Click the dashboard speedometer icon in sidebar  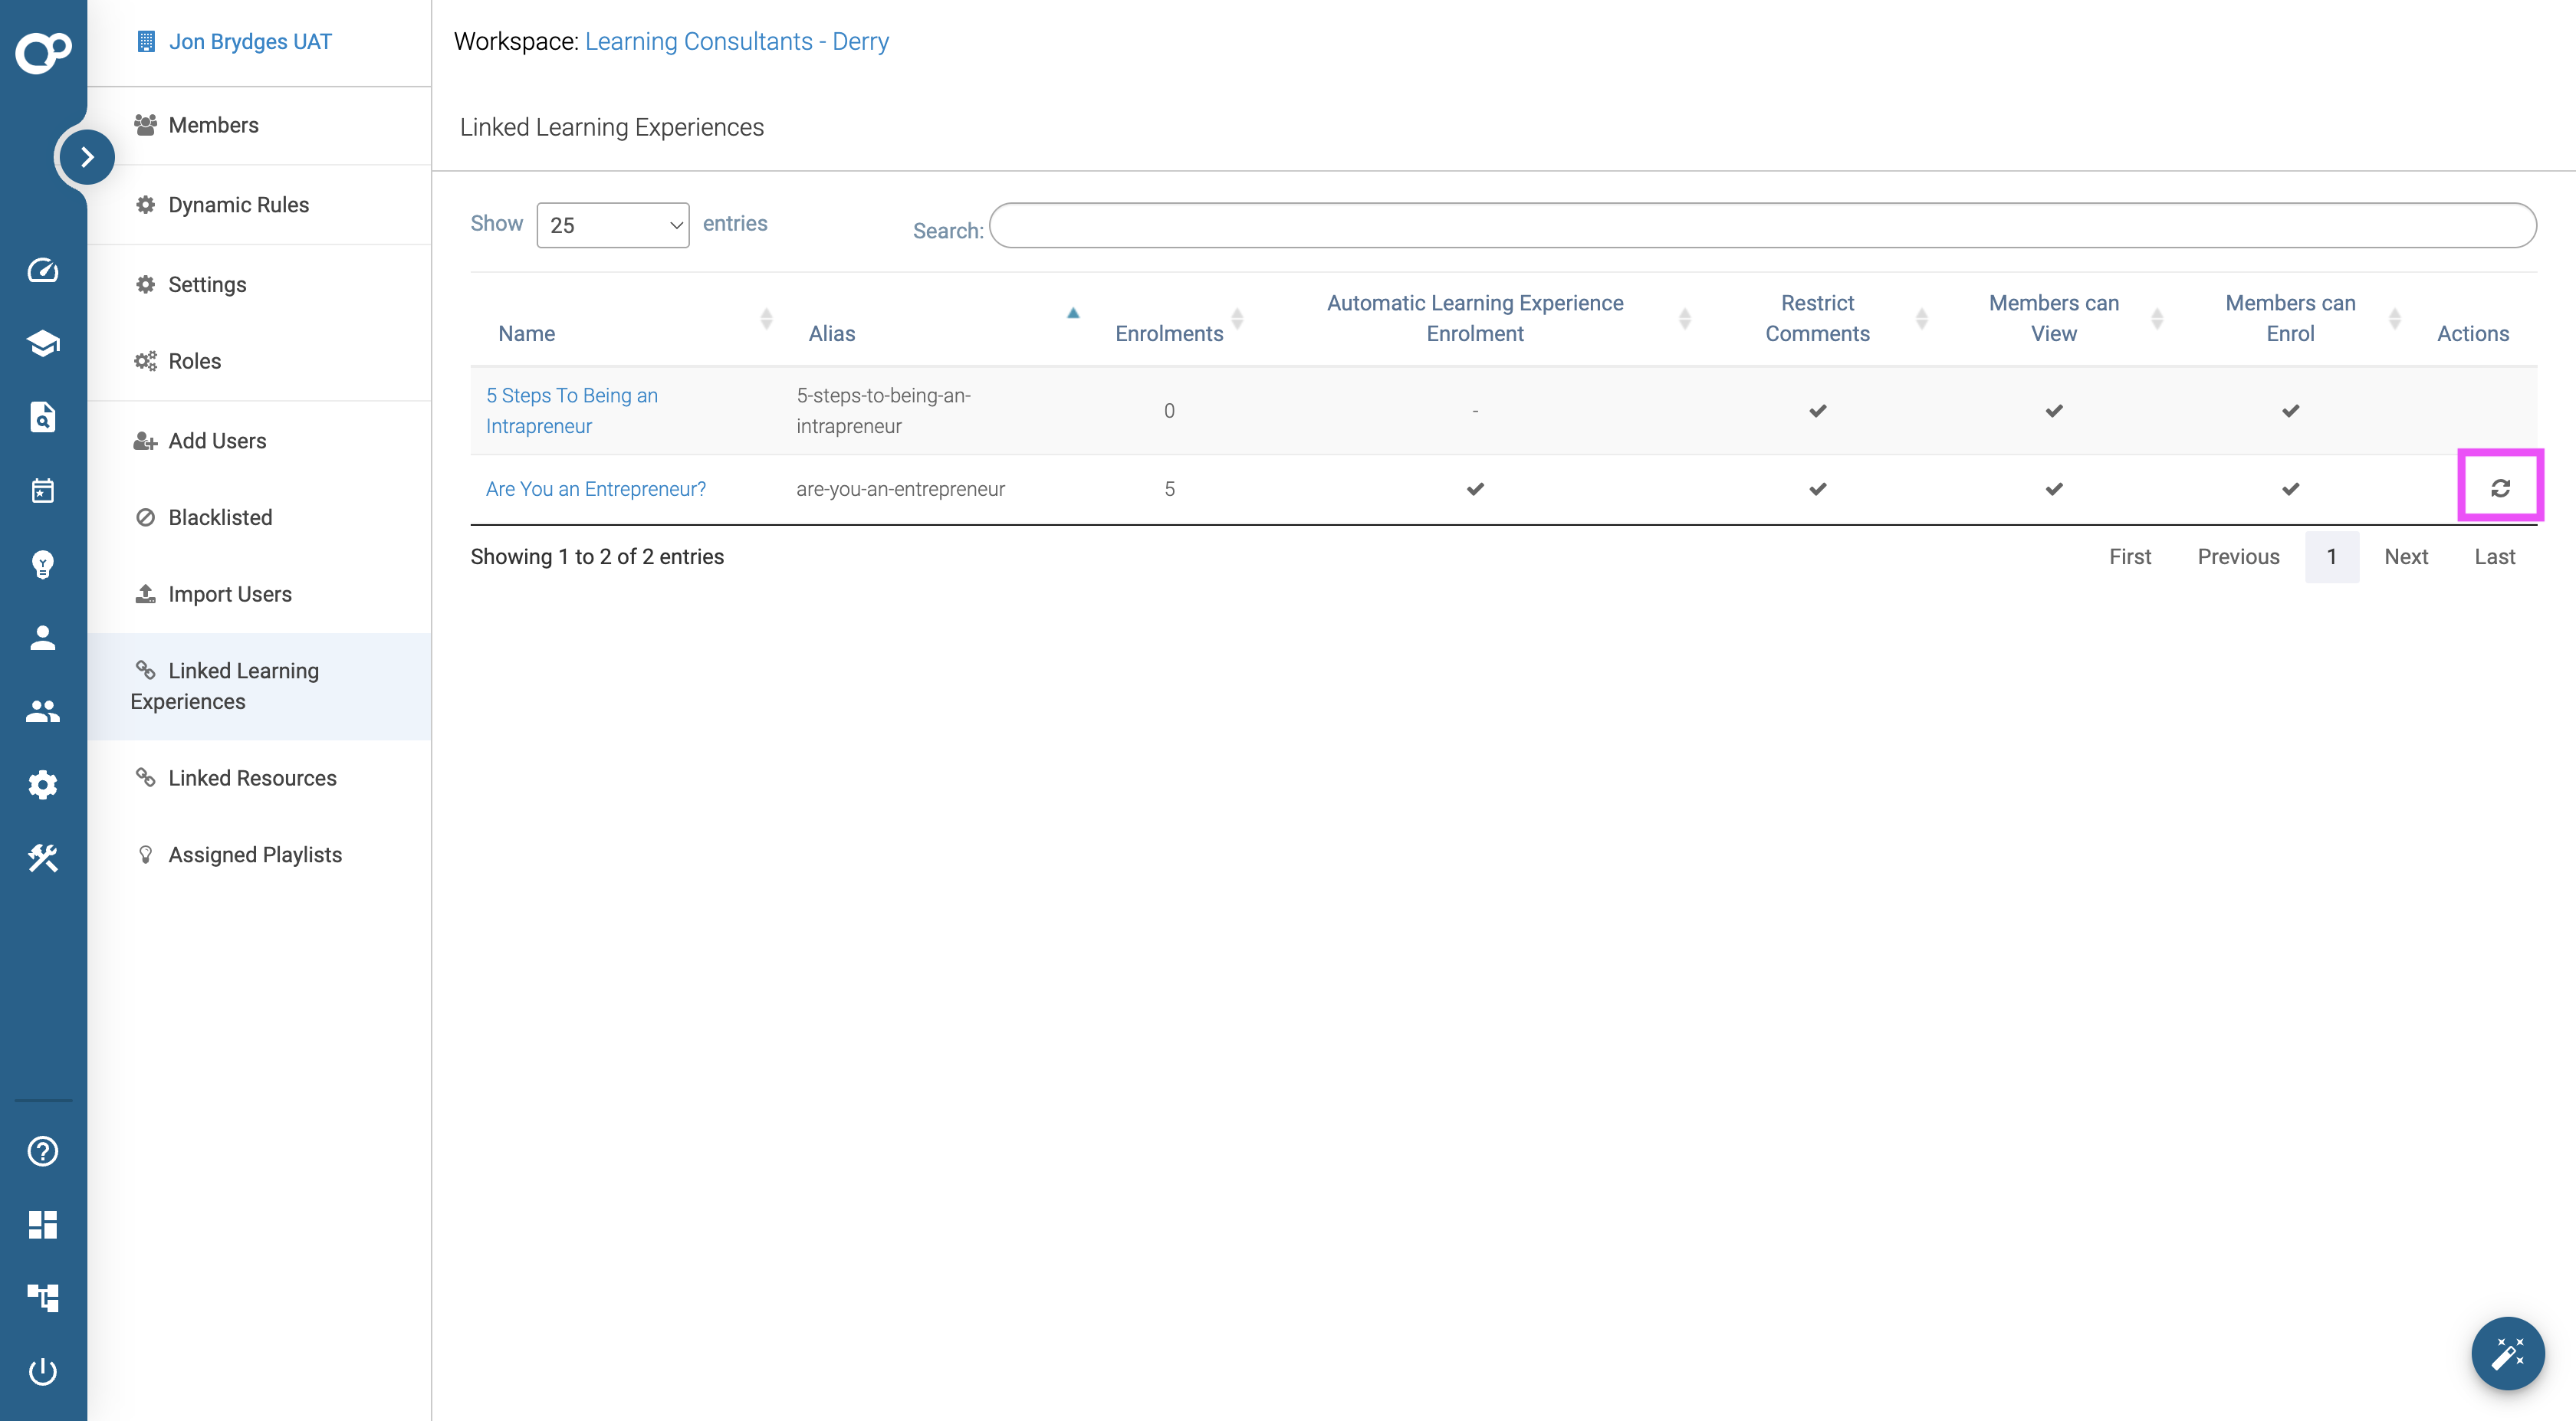point(42,270)
